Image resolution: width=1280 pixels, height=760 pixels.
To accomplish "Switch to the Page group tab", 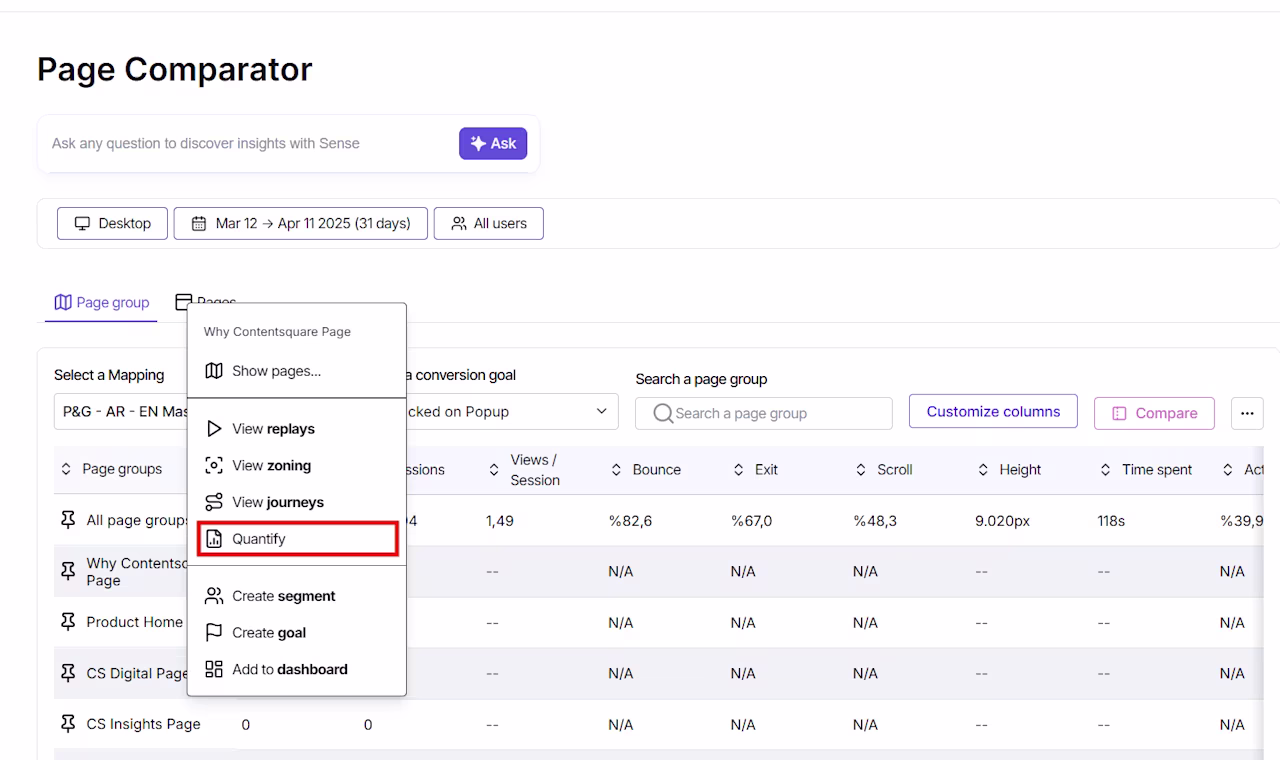I will pyautogui.click(x=101, y=302).
